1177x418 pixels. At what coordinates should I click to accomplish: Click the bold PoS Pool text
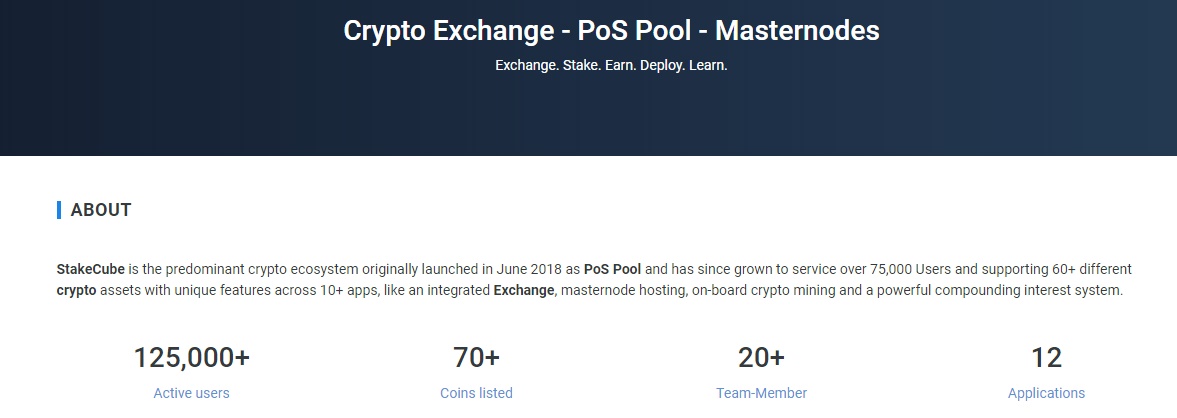(613, 269)
